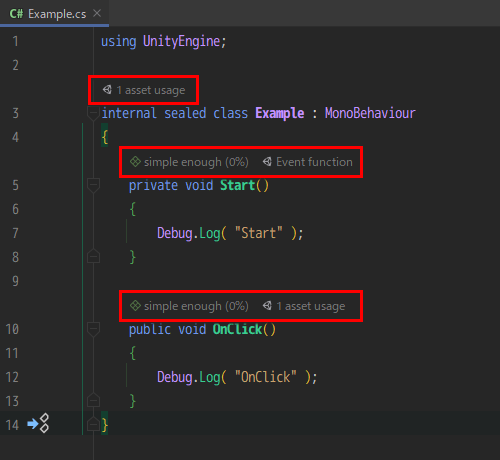Click the fold end marker on line 13
This screenshot has height=460, width=500.
tap(93, 400)
